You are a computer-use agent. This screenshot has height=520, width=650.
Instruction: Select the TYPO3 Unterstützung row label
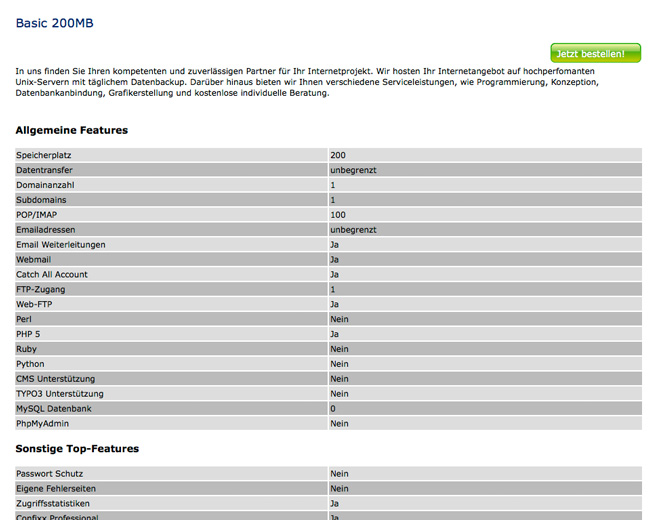click(x=60, y=394)
